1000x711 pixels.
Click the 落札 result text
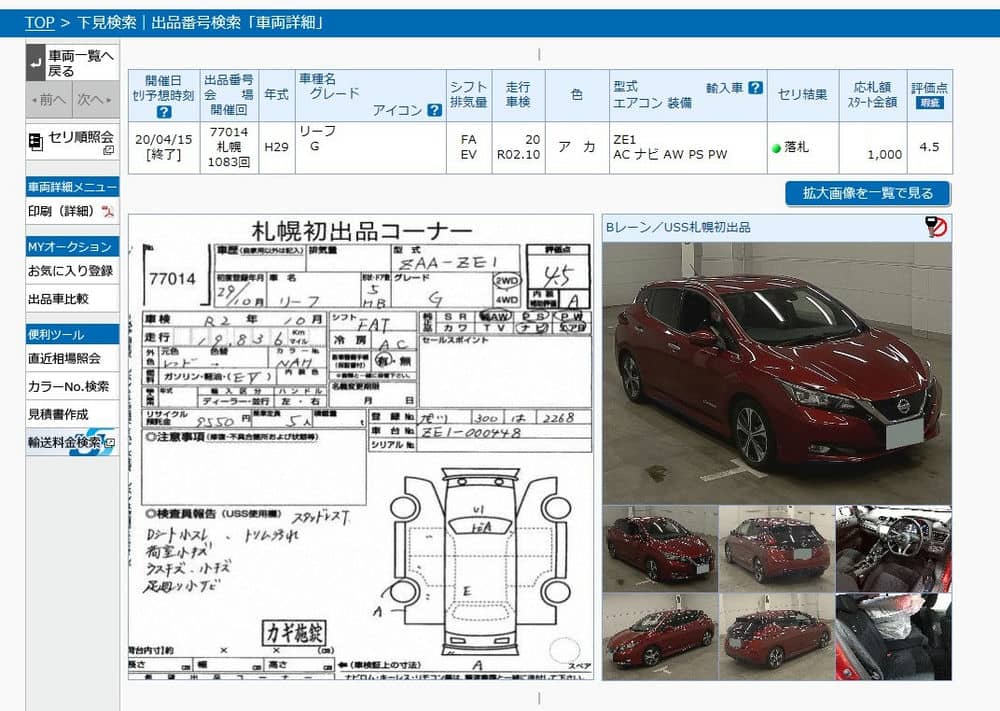(797, 147)
